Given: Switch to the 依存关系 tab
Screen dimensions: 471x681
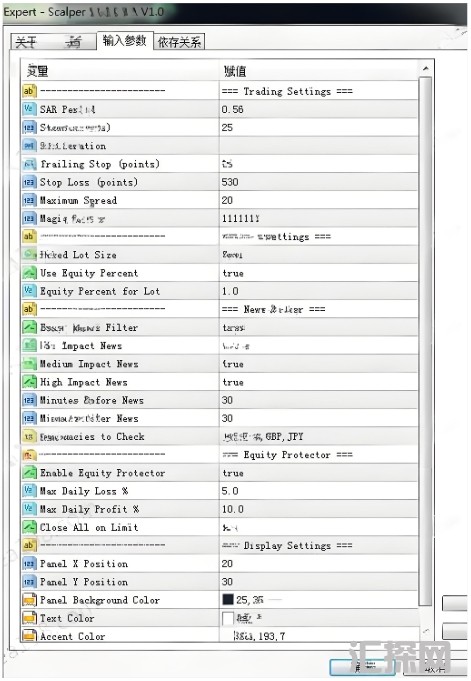Looking at the screenshot, I should 179,42.
